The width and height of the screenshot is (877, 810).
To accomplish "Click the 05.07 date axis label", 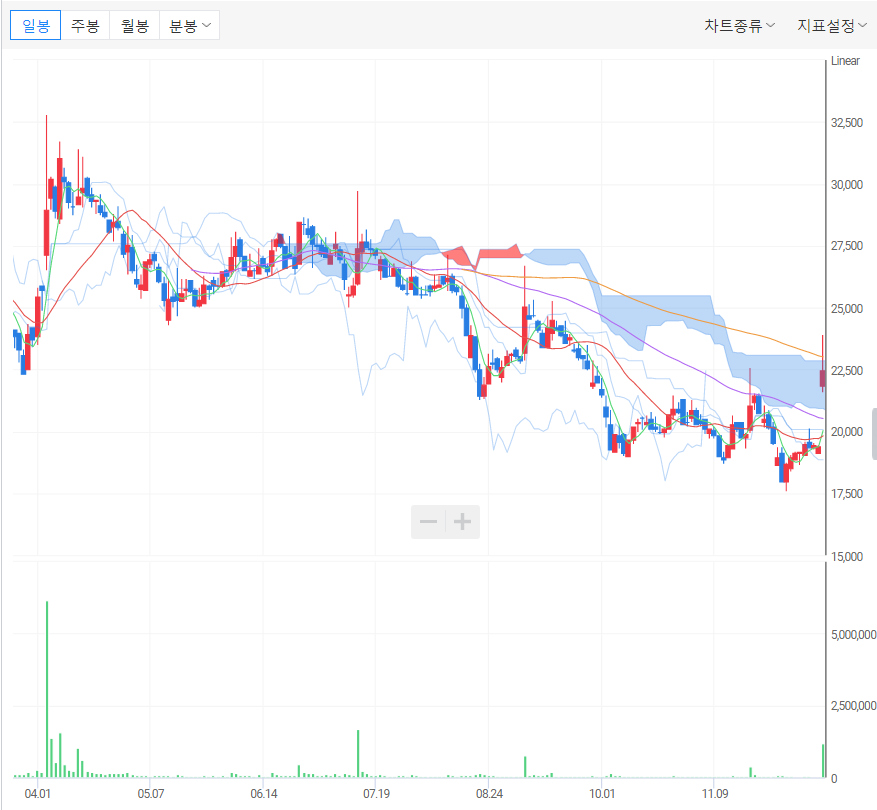I will click(150, 794).
